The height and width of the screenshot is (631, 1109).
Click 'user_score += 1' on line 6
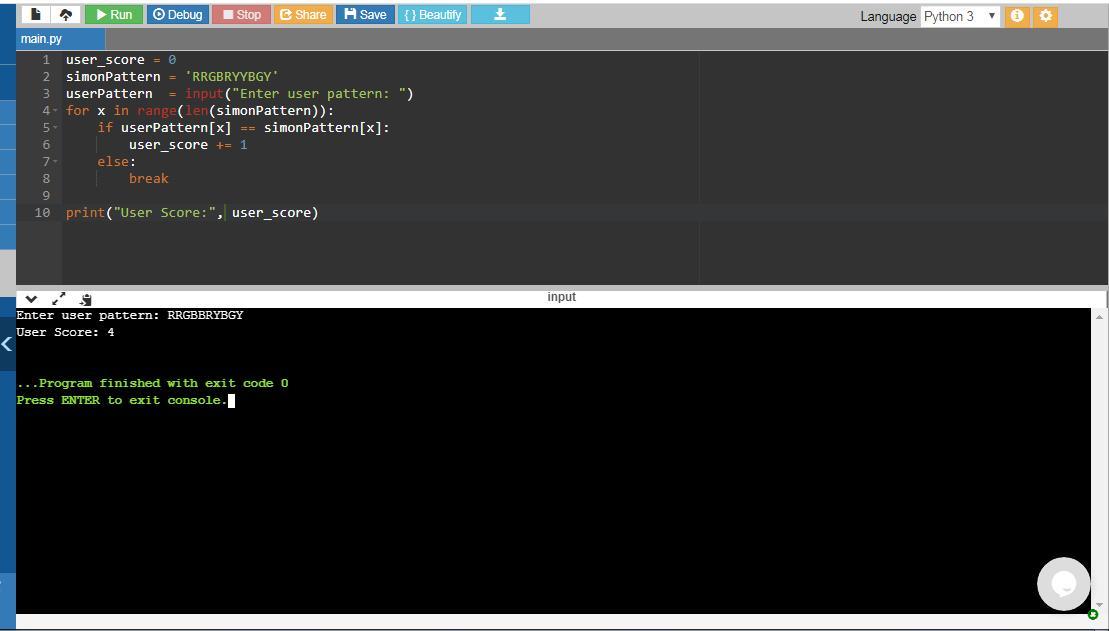188,145
